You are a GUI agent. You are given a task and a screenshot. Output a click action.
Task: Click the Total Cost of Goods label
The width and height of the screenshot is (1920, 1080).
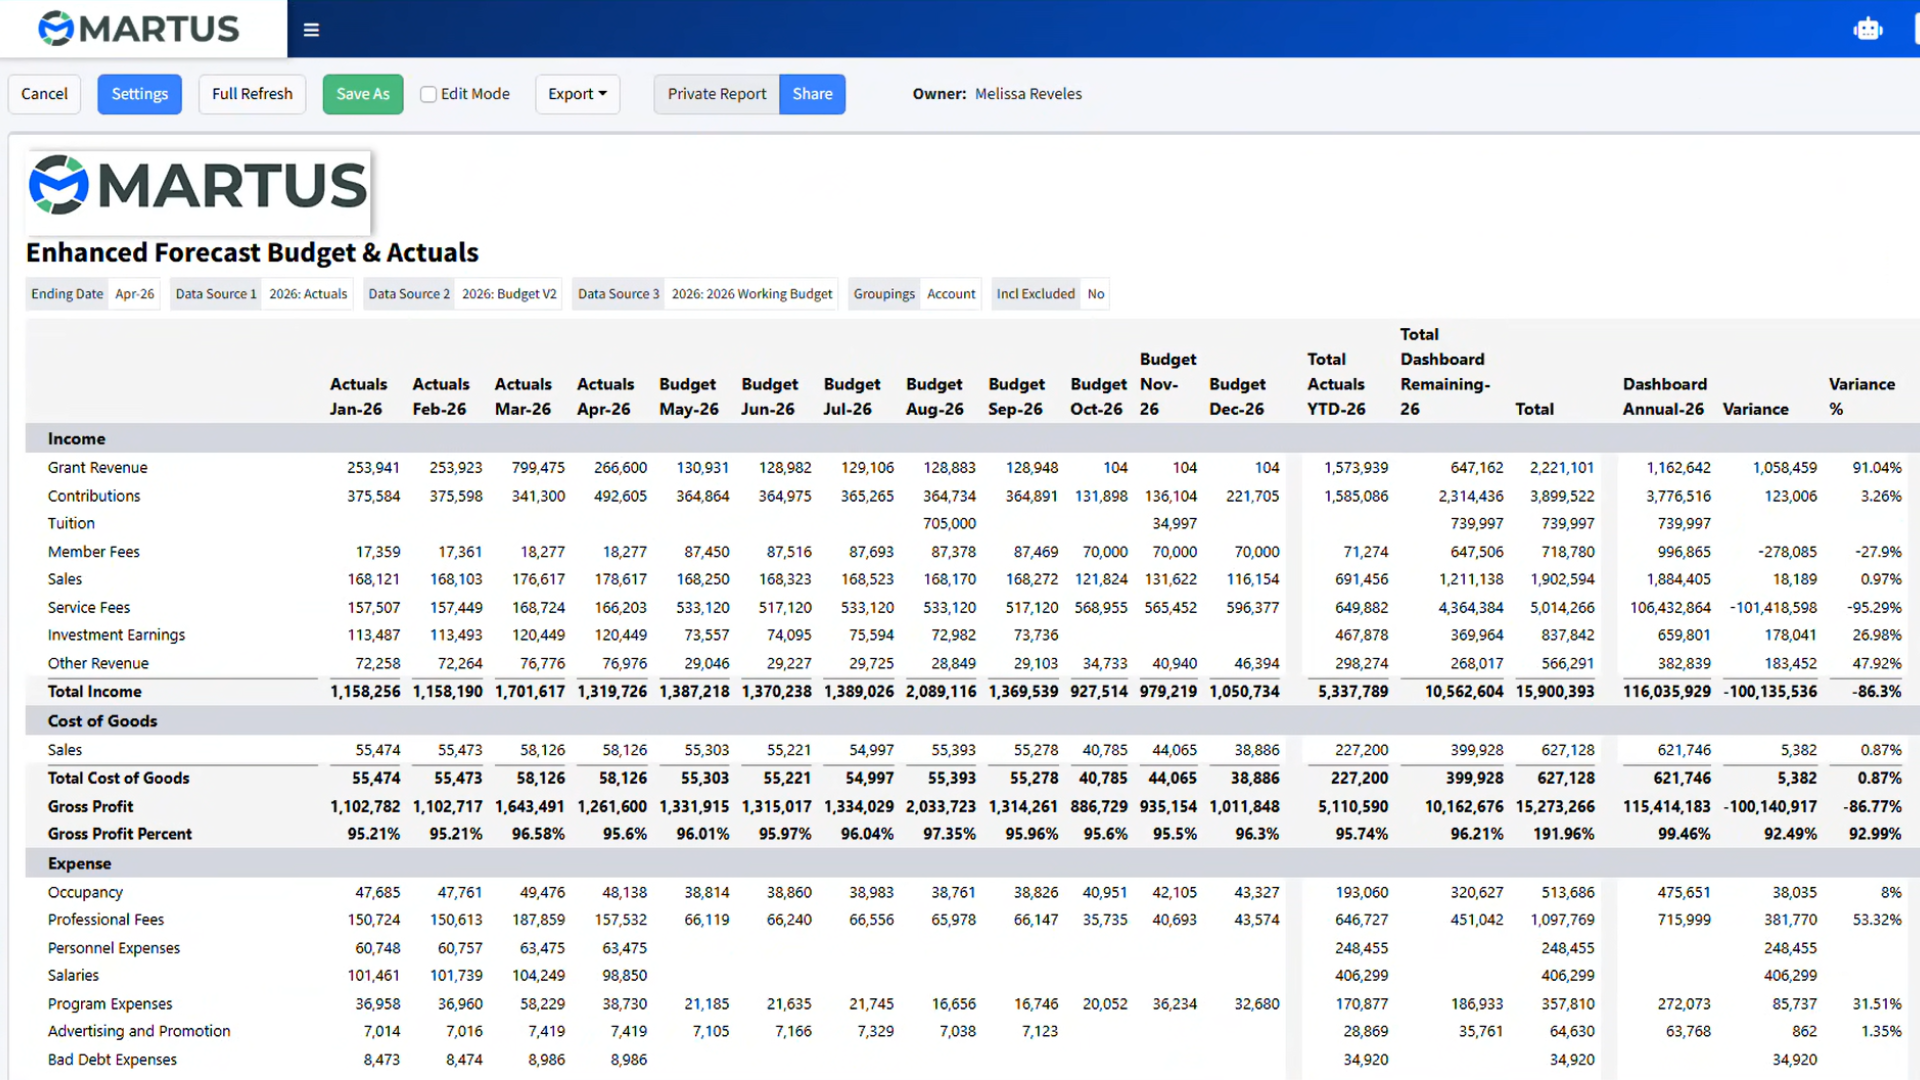click(x=118, y=778)
